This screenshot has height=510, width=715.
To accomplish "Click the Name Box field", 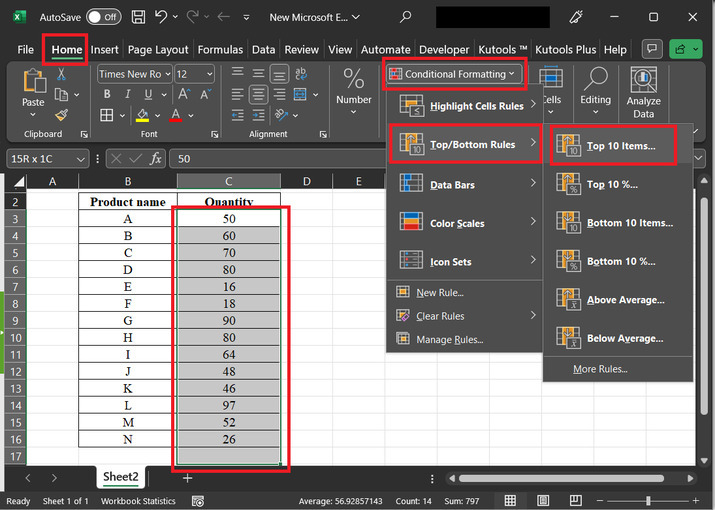I will (x=38, y=158).
